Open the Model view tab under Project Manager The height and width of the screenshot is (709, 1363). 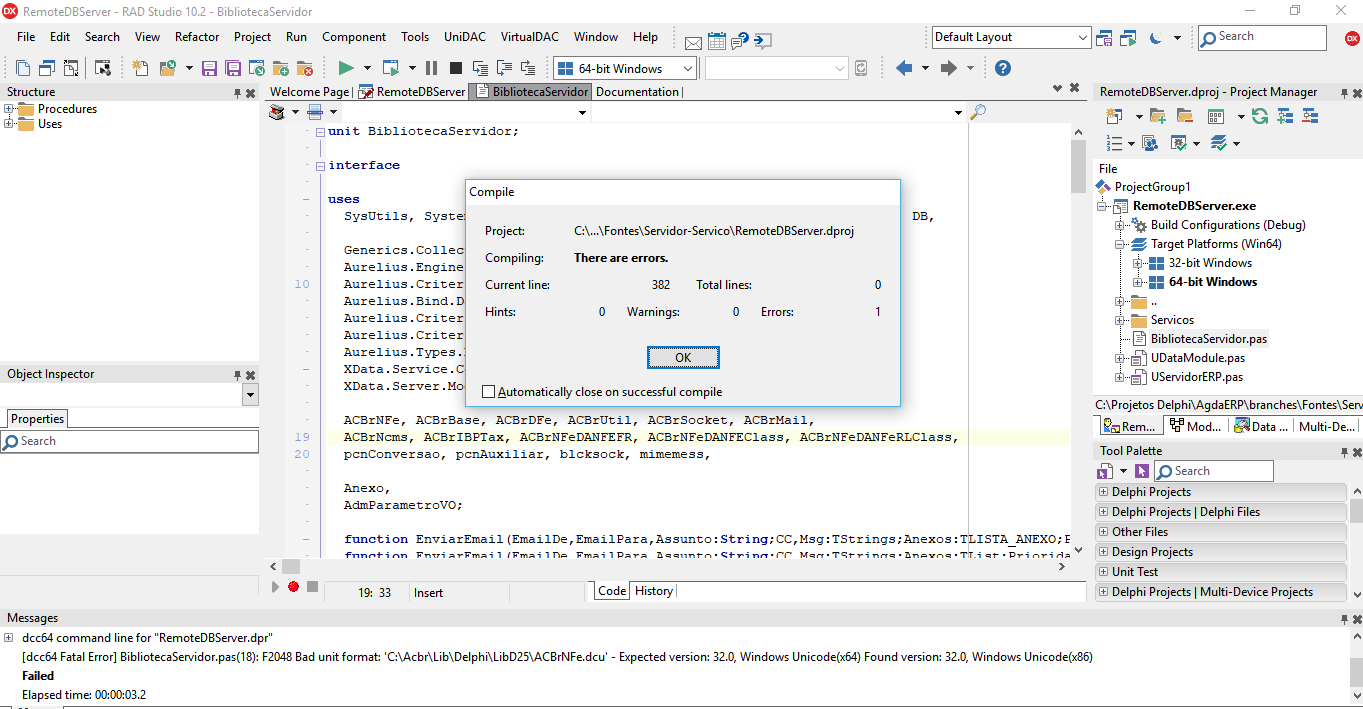click(1195, 426)
